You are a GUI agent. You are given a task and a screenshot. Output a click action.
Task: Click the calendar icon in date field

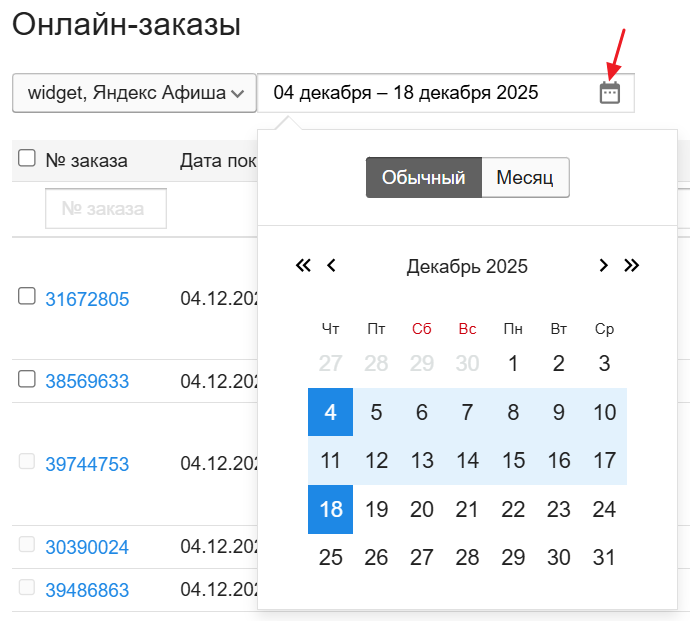[610, 93]
